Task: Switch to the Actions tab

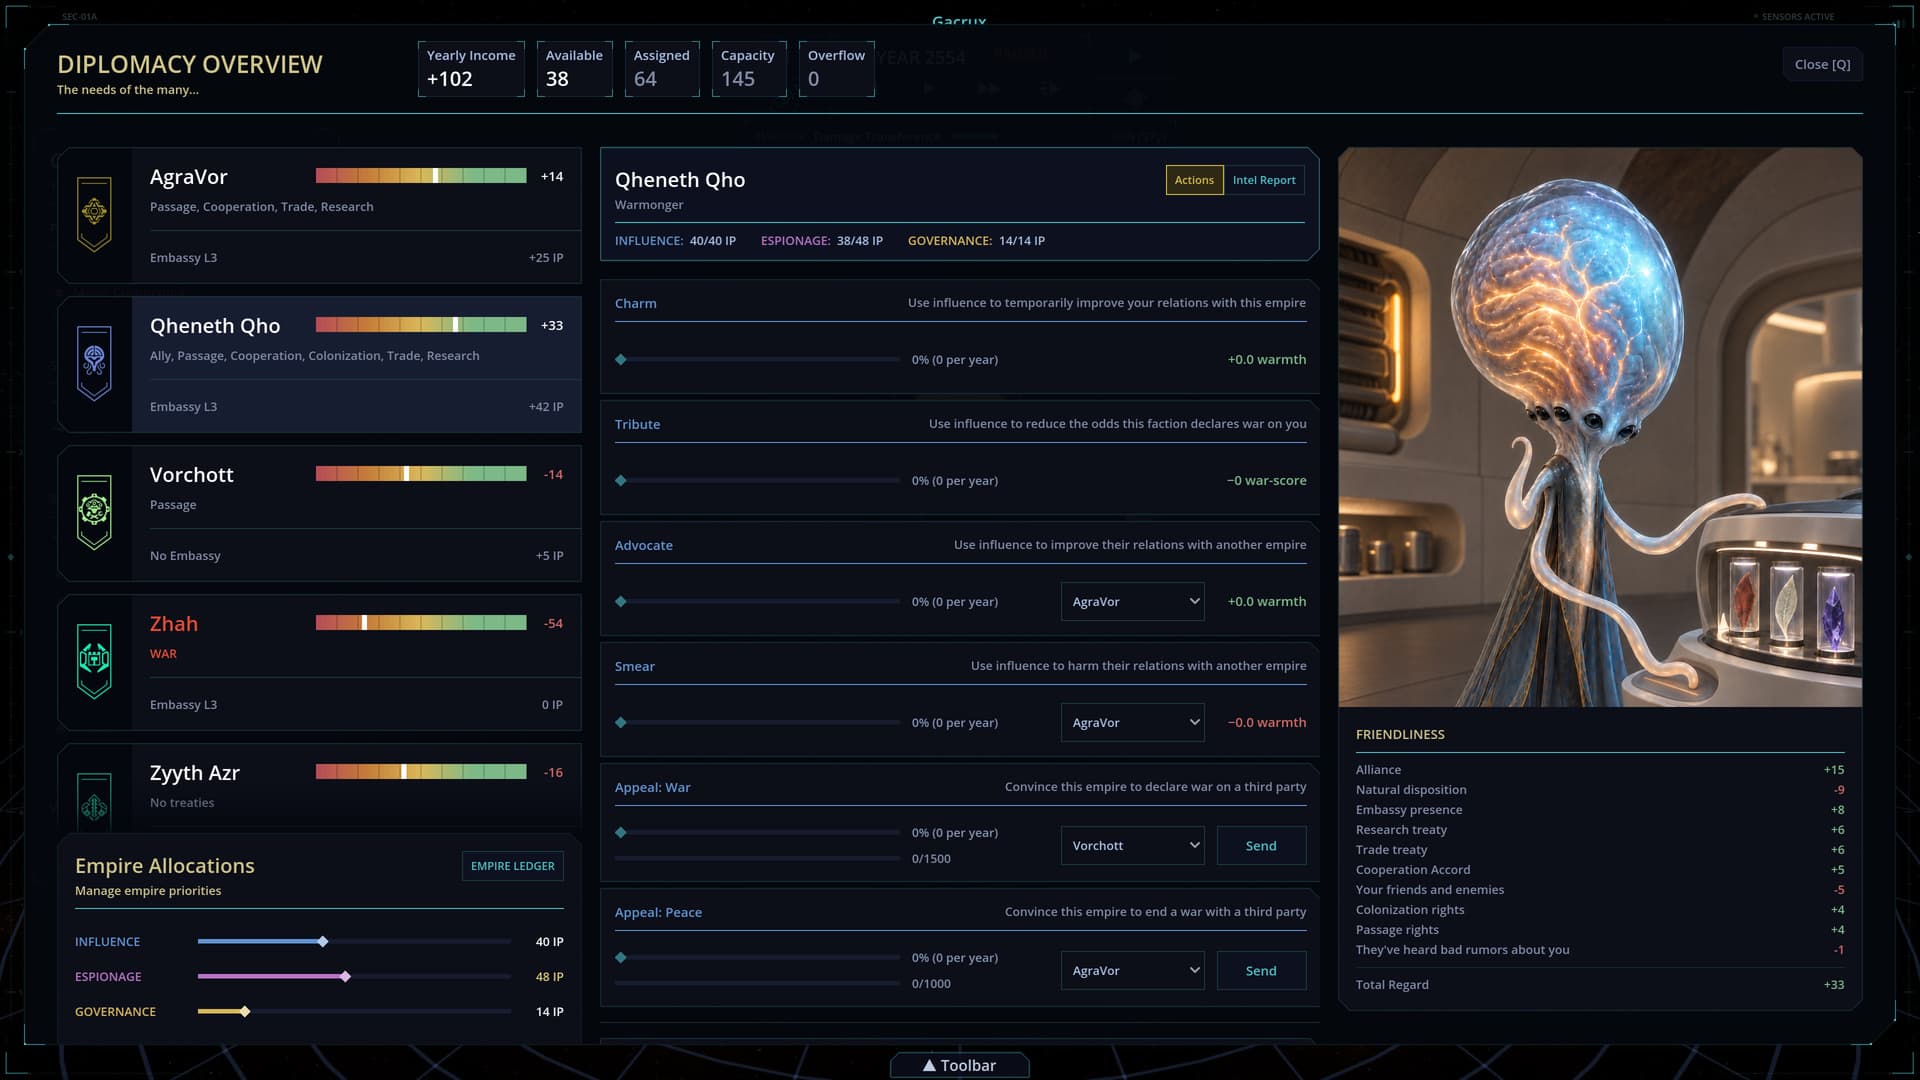Action: [x=1194, y=180]
